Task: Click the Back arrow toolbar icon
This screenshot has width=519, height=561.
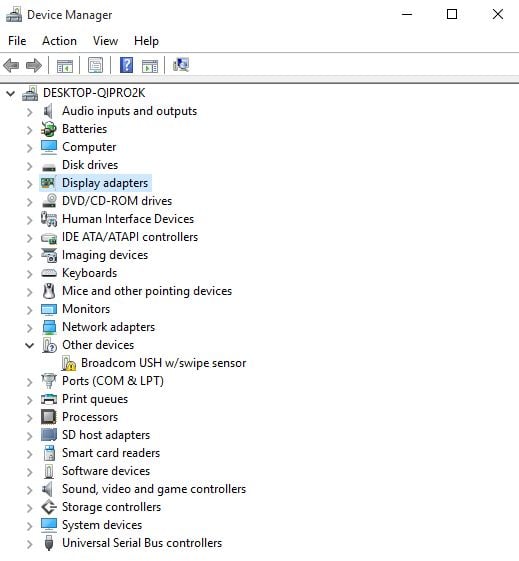Action: (x=11, y=65)
